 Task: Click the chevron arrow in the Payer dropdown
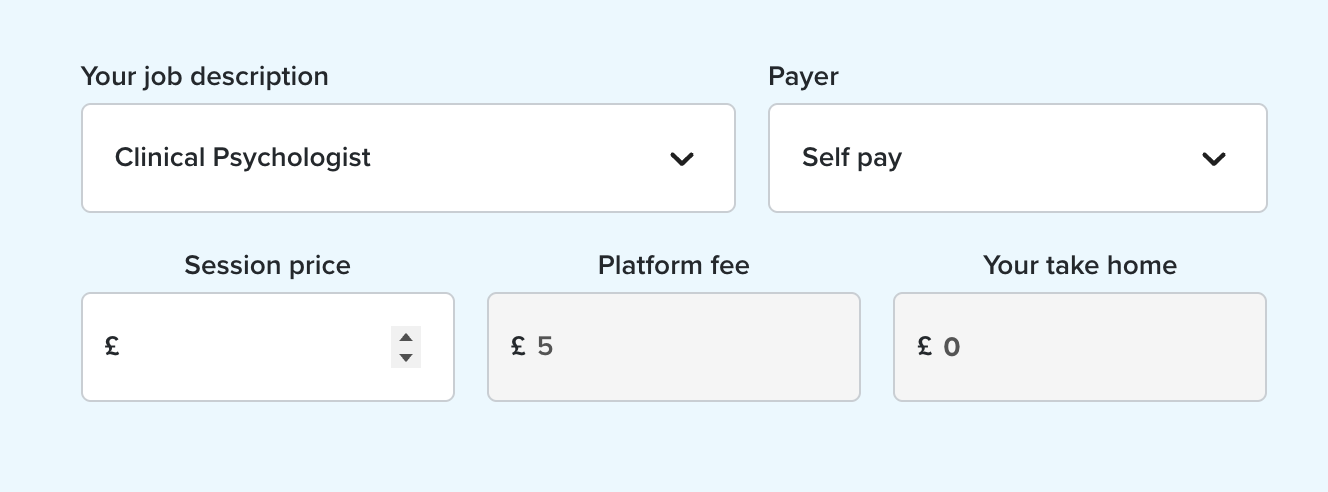pyautogui.click(x=1214, y=158)
